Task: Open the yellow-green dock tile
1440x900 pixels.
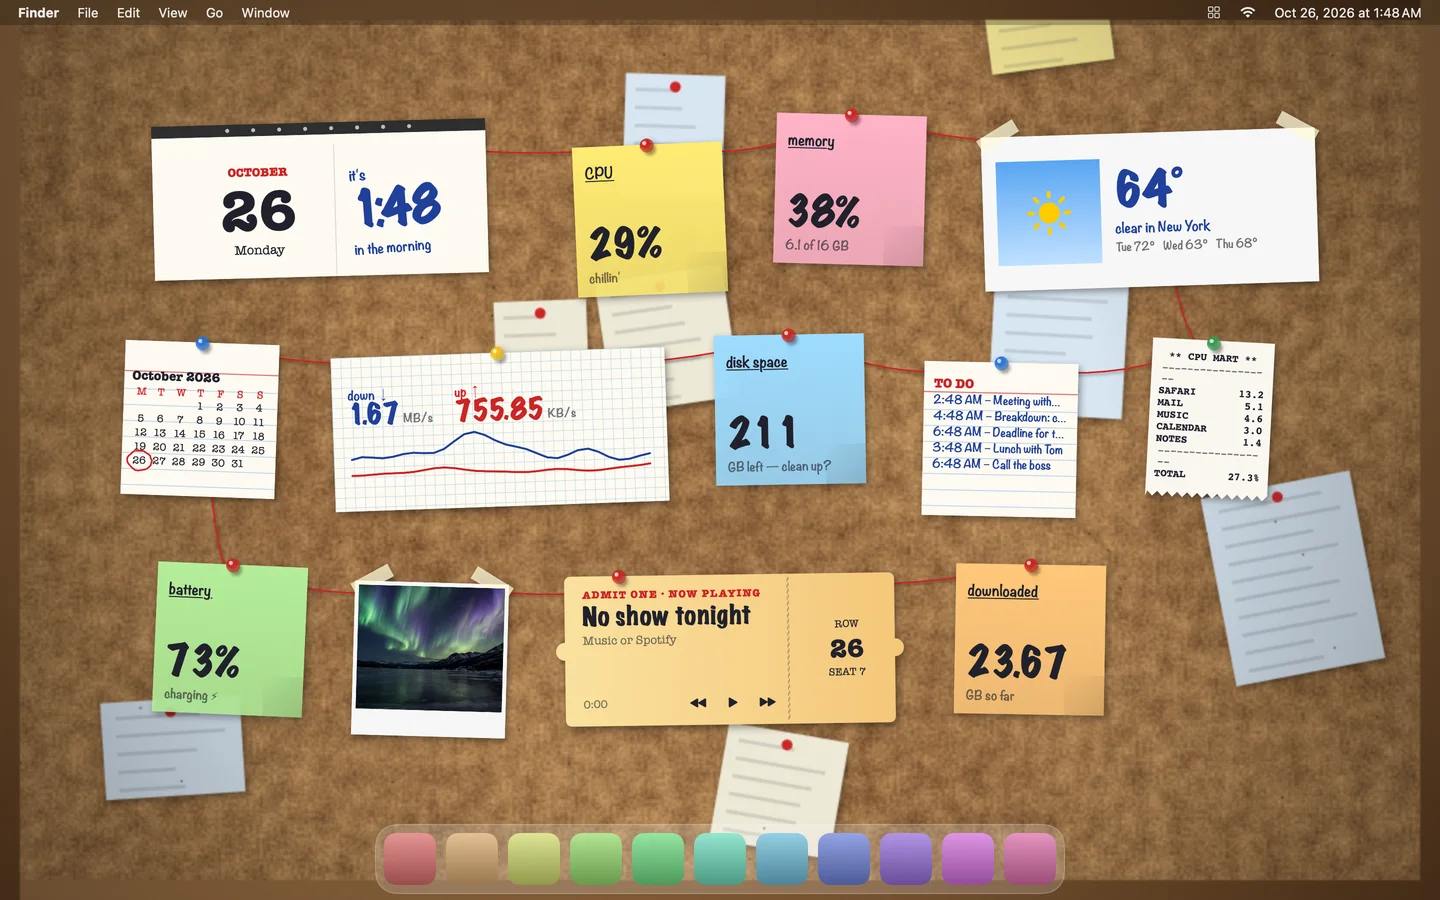Action: click(x=534, y=859)
